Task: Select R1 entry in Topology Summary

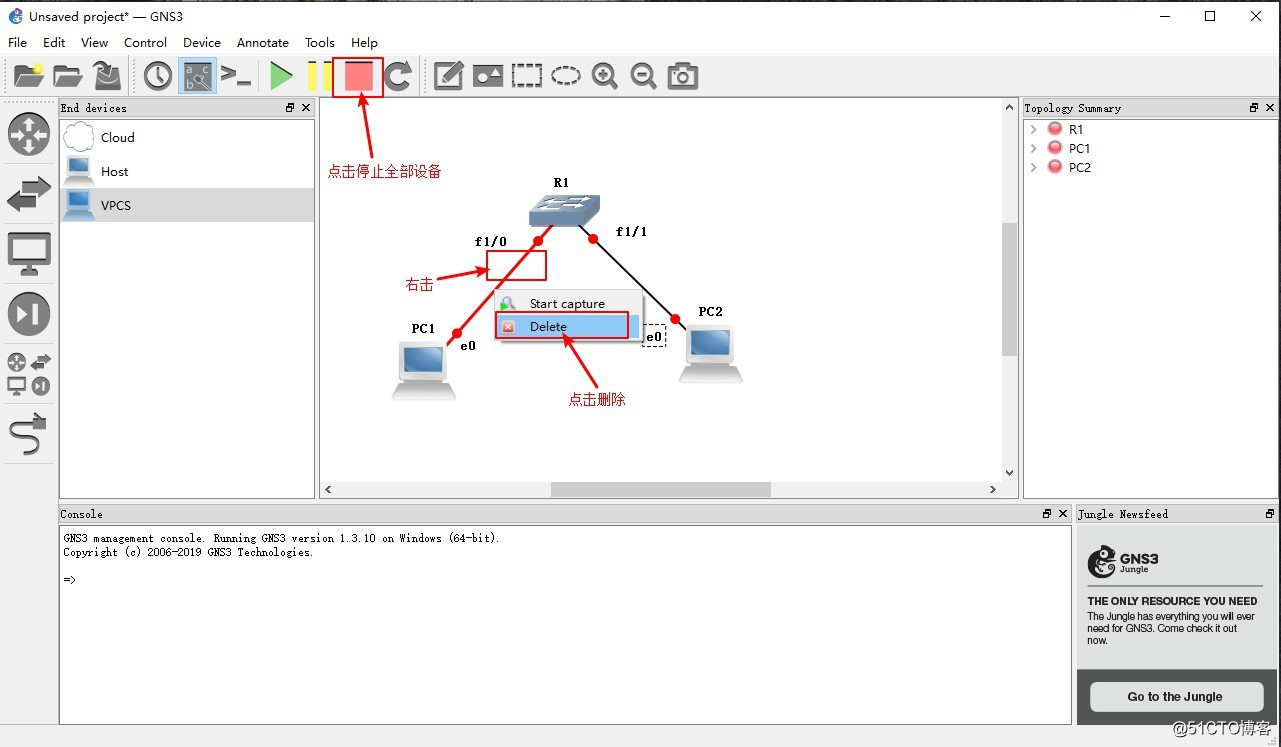Action: (1076, 129)
